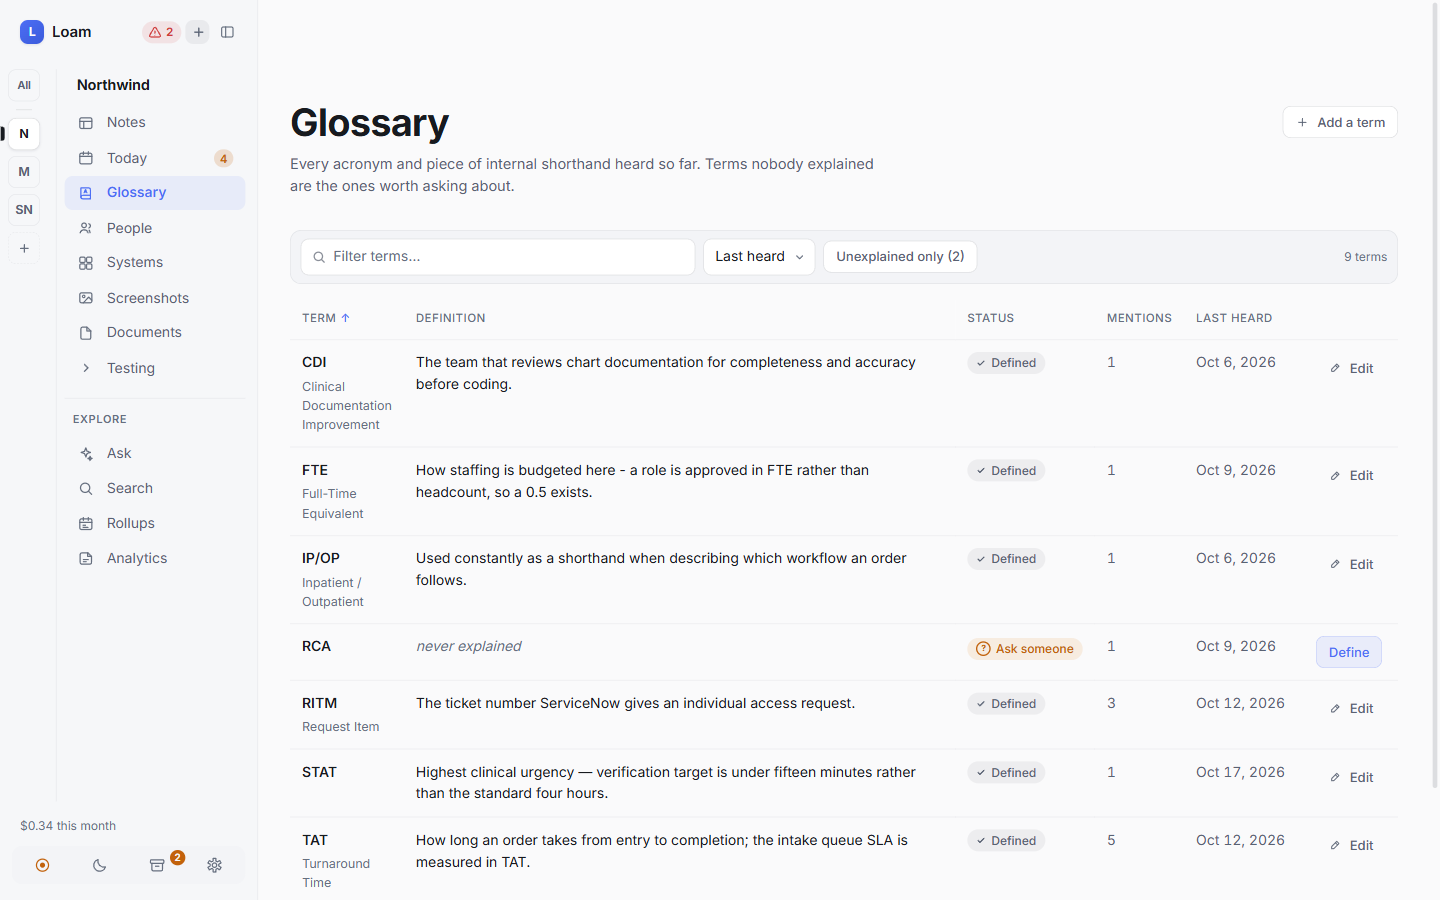Screen dimensions: 1440x900
Task: Switch to dark mode with moon icon
Action: [x=100, y=865]
